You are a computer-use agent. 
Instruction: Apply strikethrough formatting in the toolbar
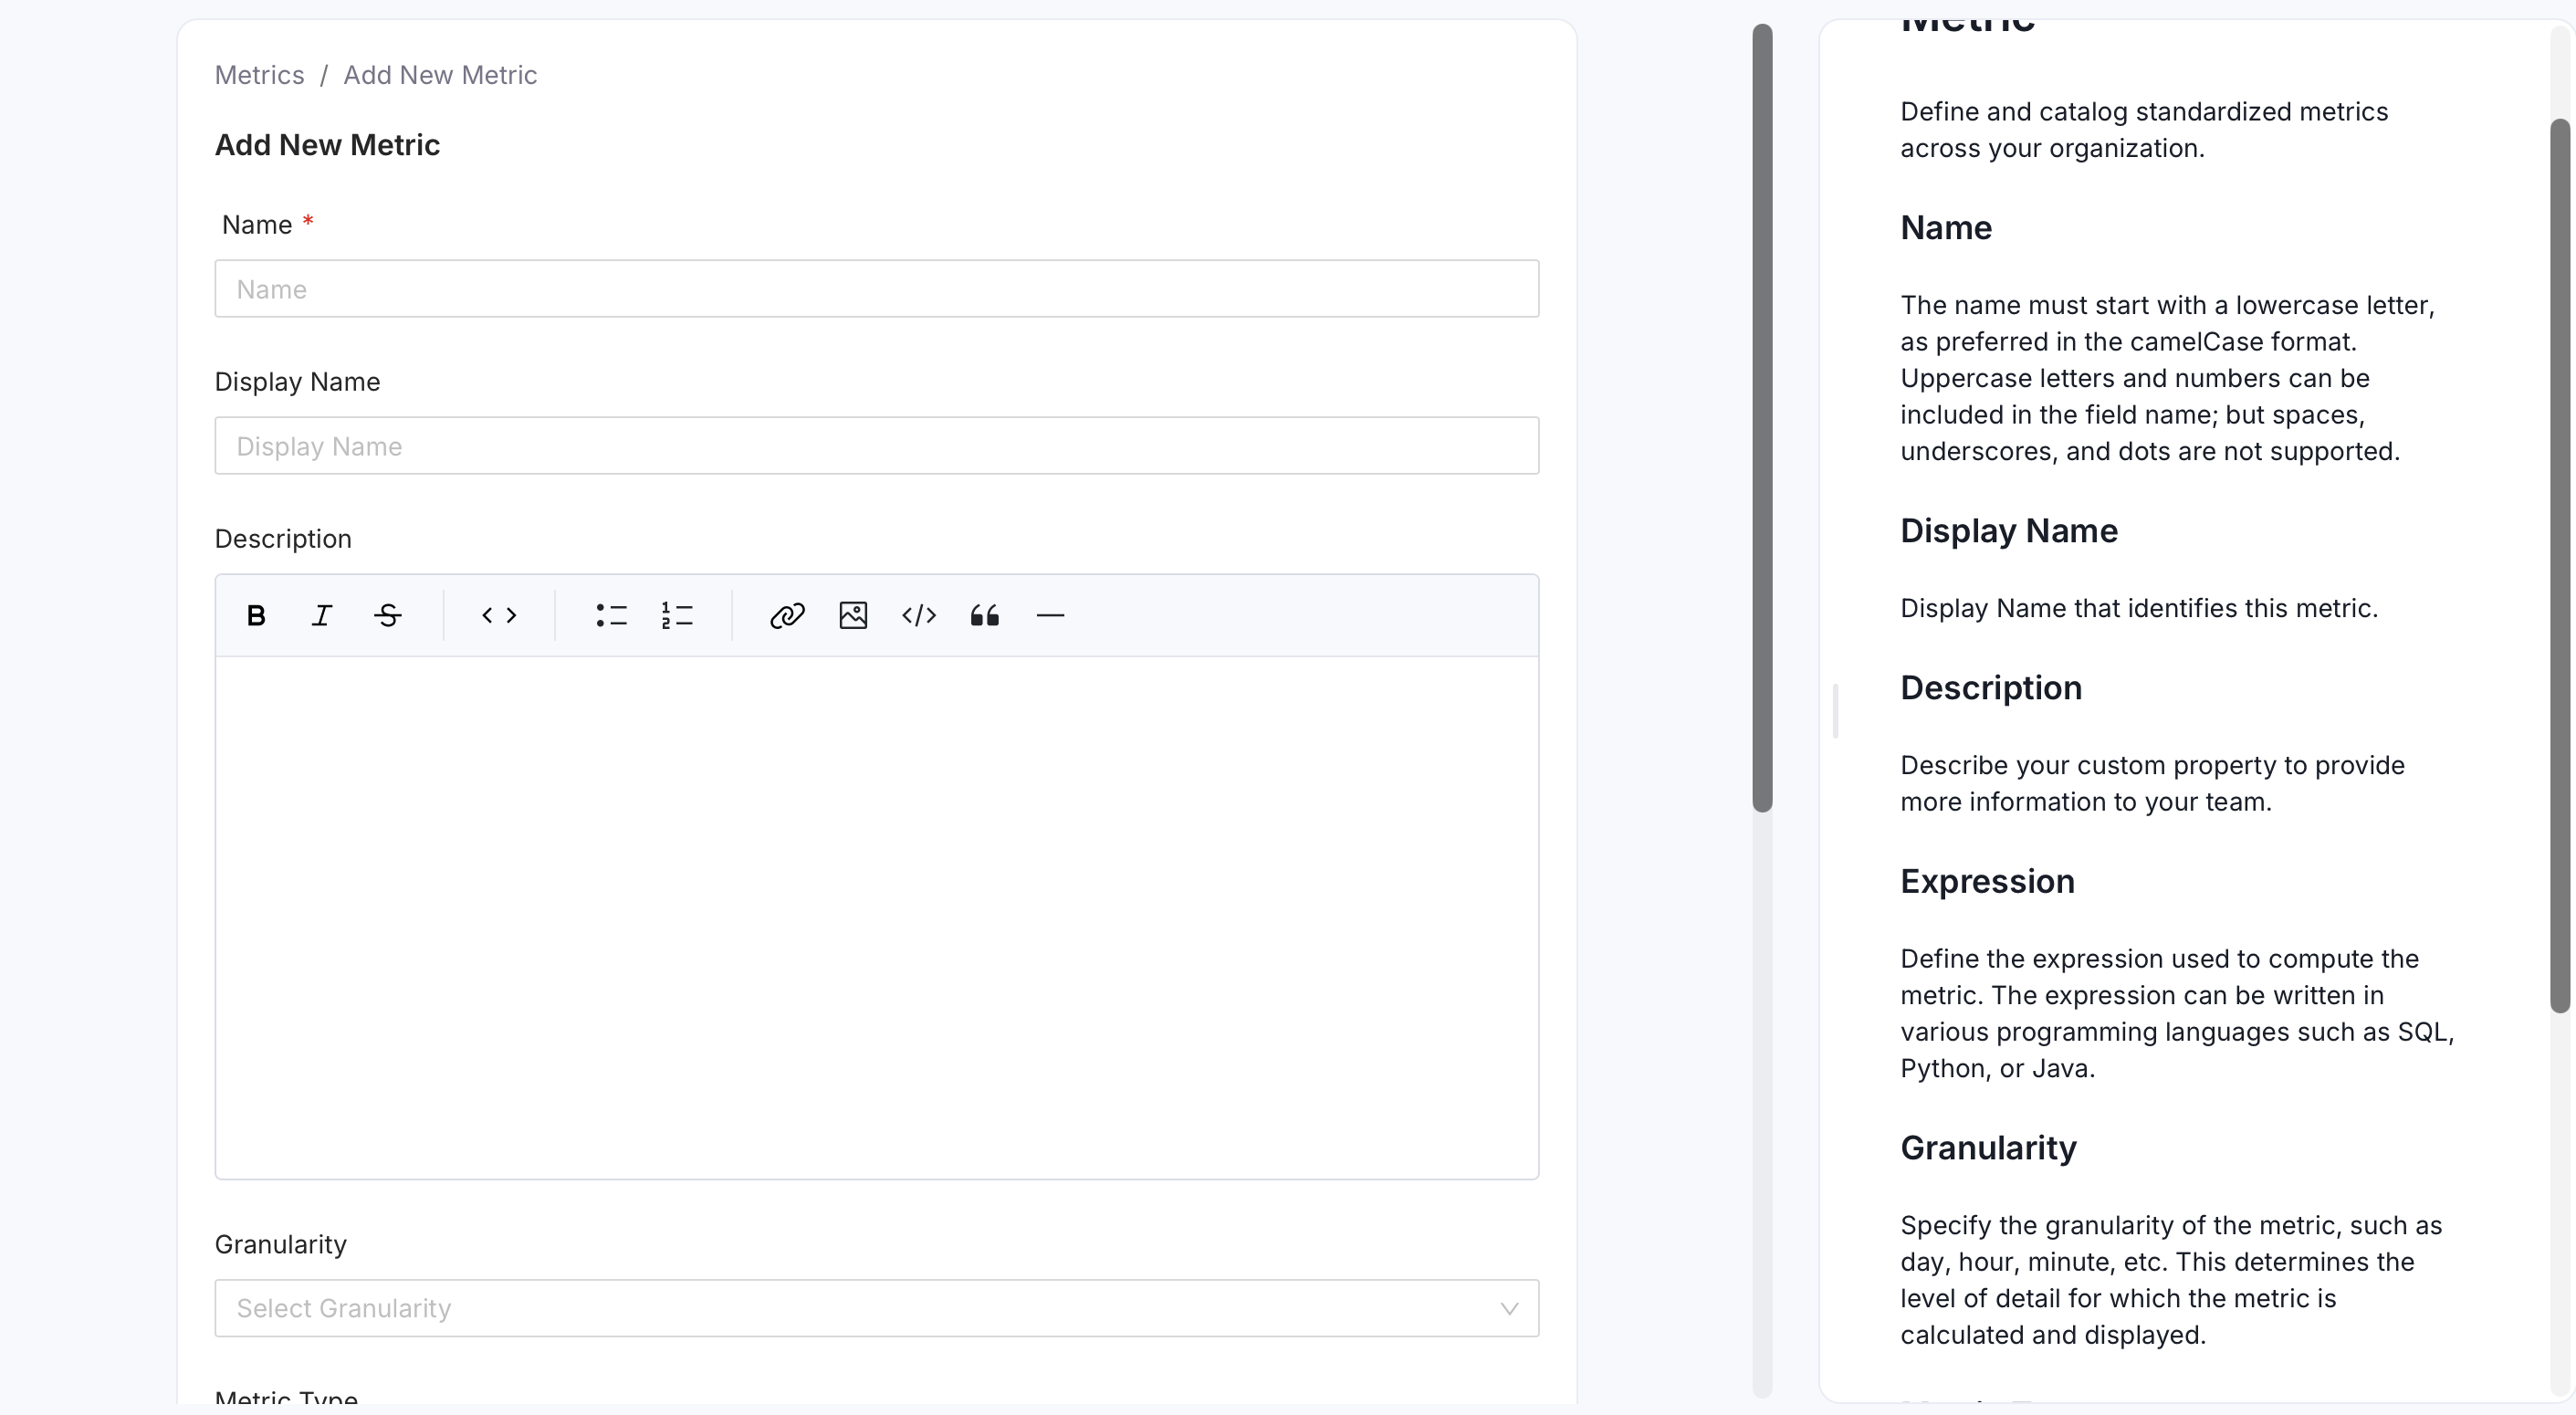tap(388, 615)
